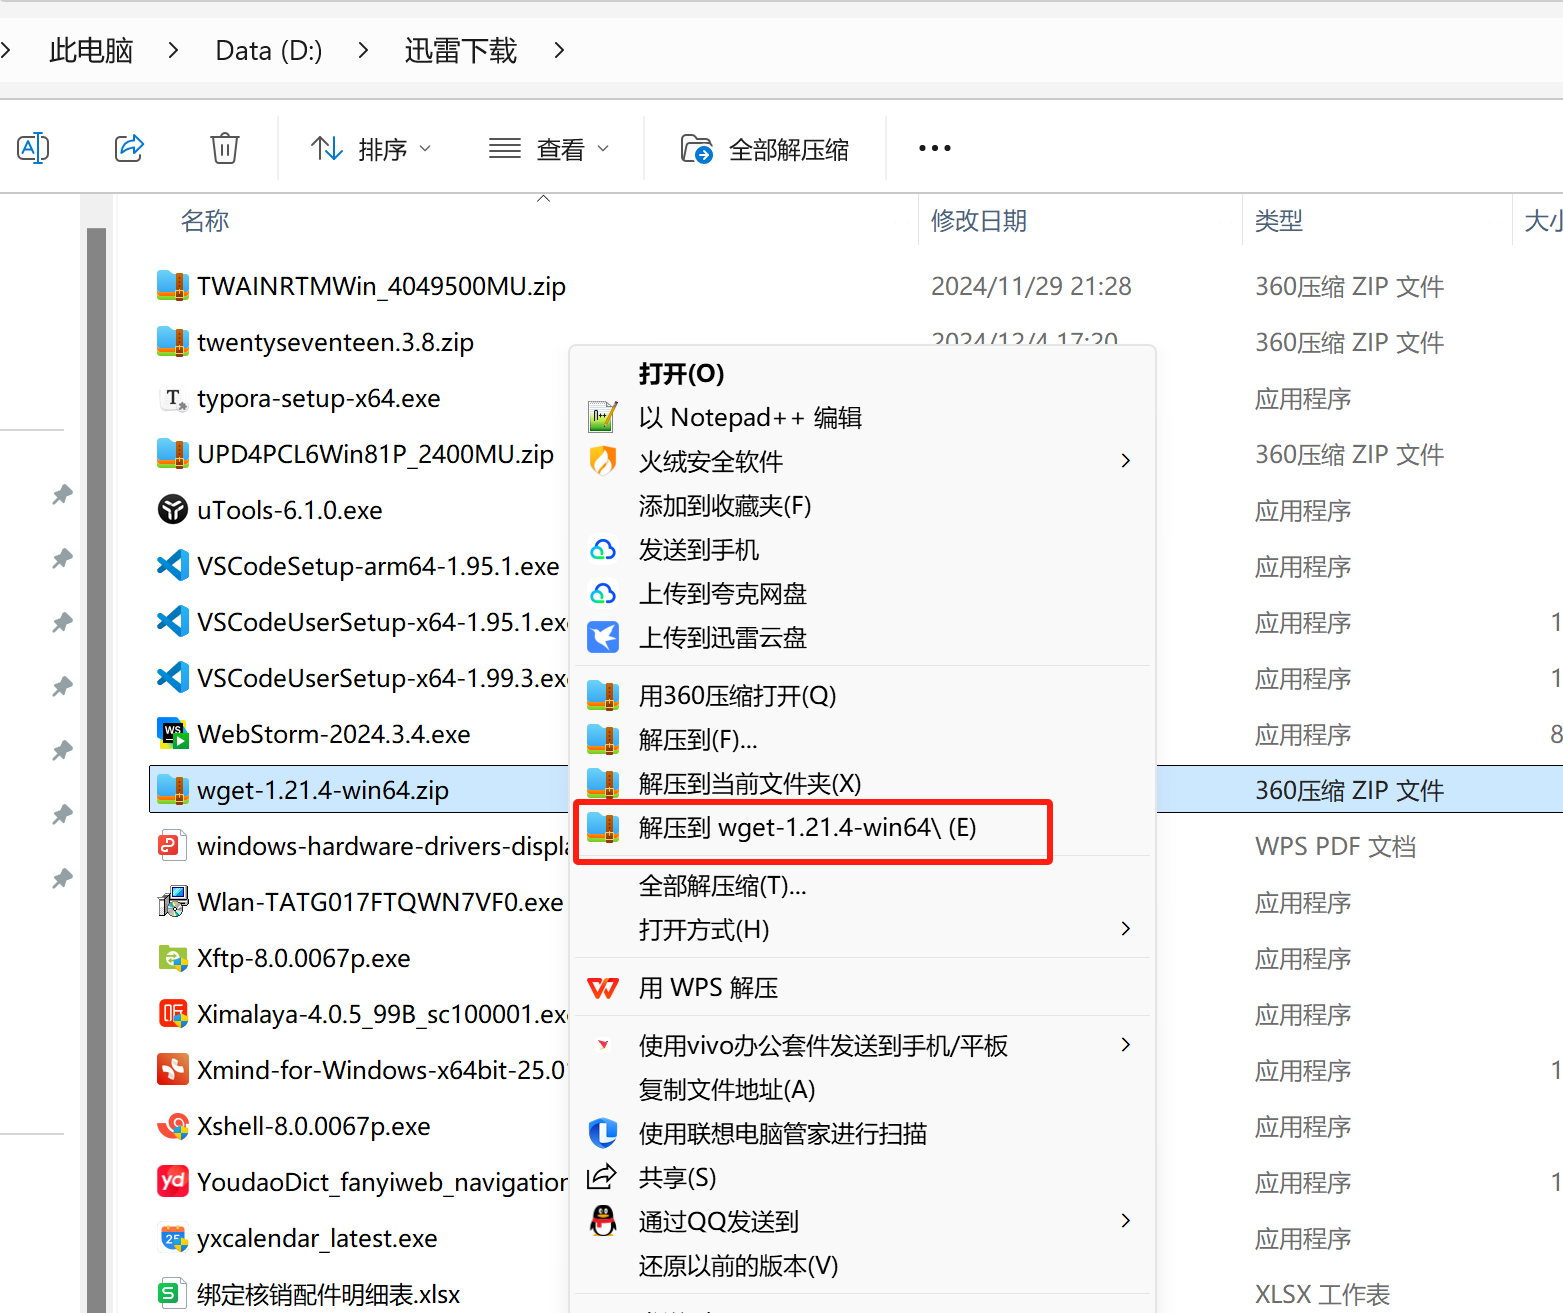Click the Notepad++ icon in context menu

point(603,417)
